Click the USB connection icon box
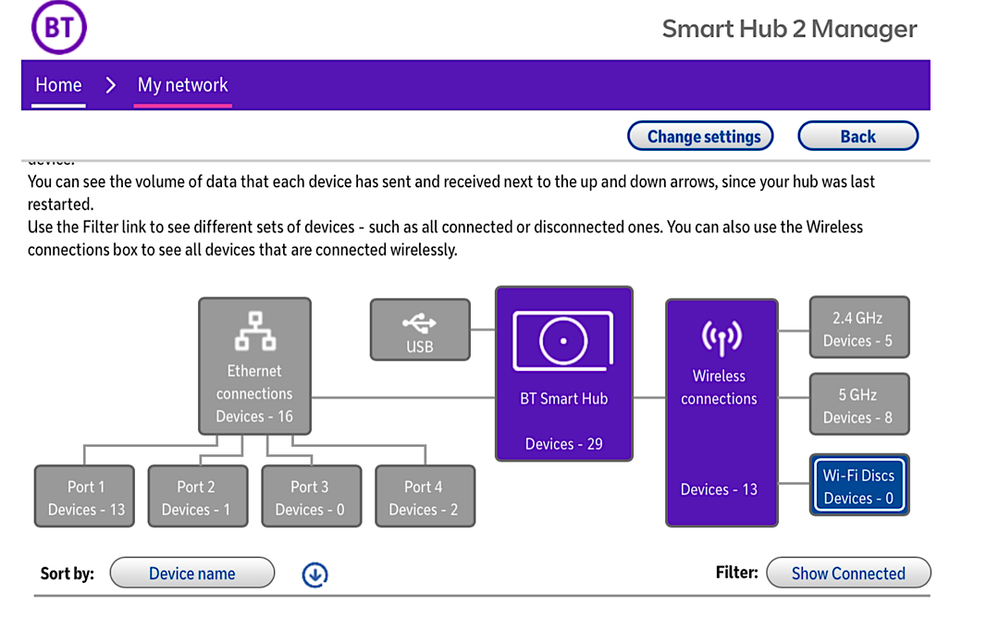This screenshot has width=999, height=619. coord(420,329)
